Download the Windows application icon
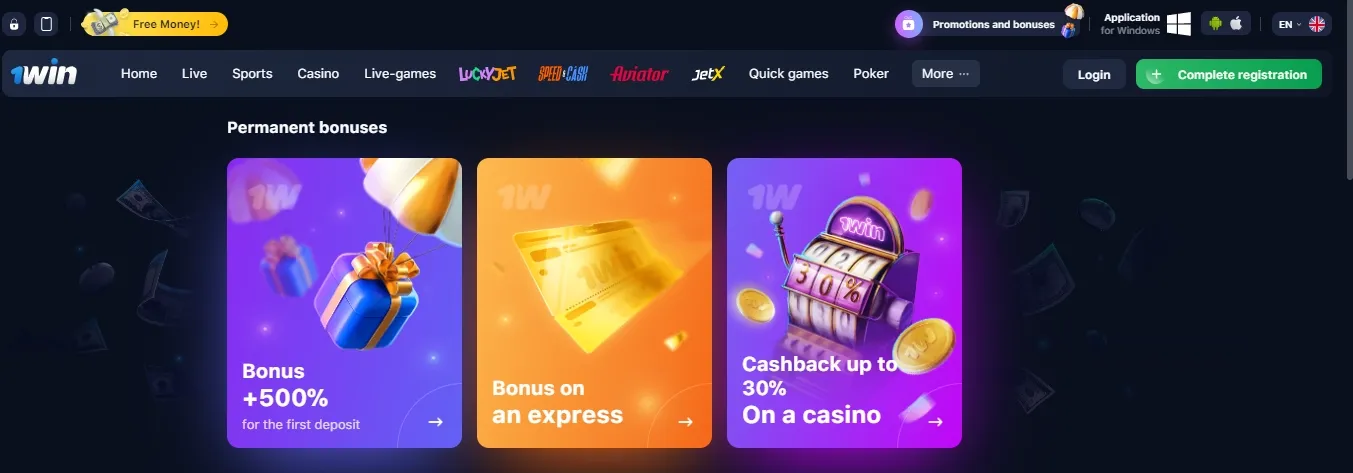The height and width of the screenshot is (473, 1353). point(1179,23)
